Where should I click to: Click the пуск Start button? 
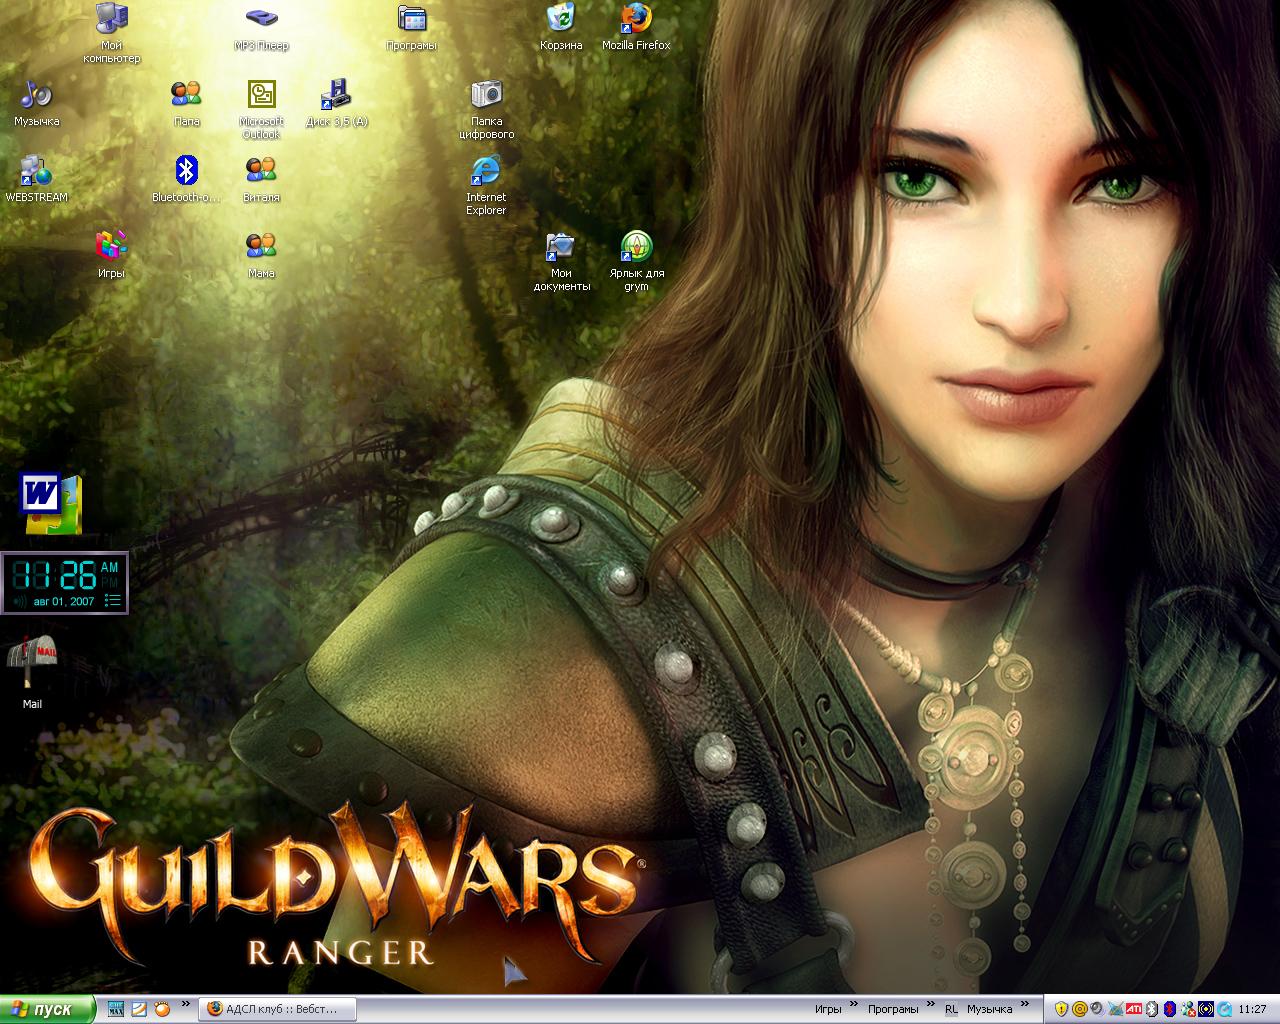pos(47,1009)
